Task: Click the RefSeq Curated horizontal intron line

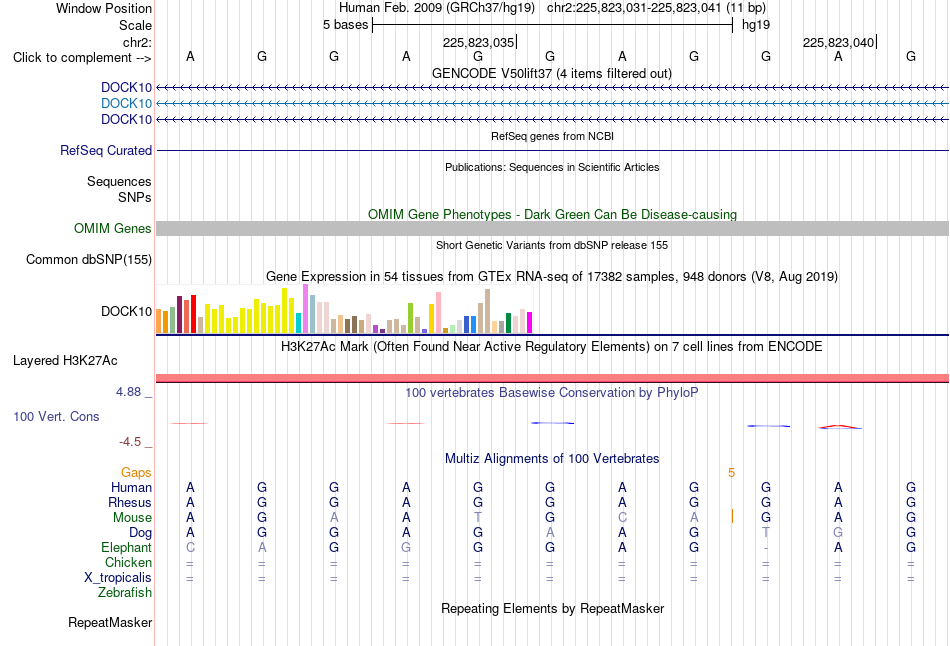Action: point(552,150)
